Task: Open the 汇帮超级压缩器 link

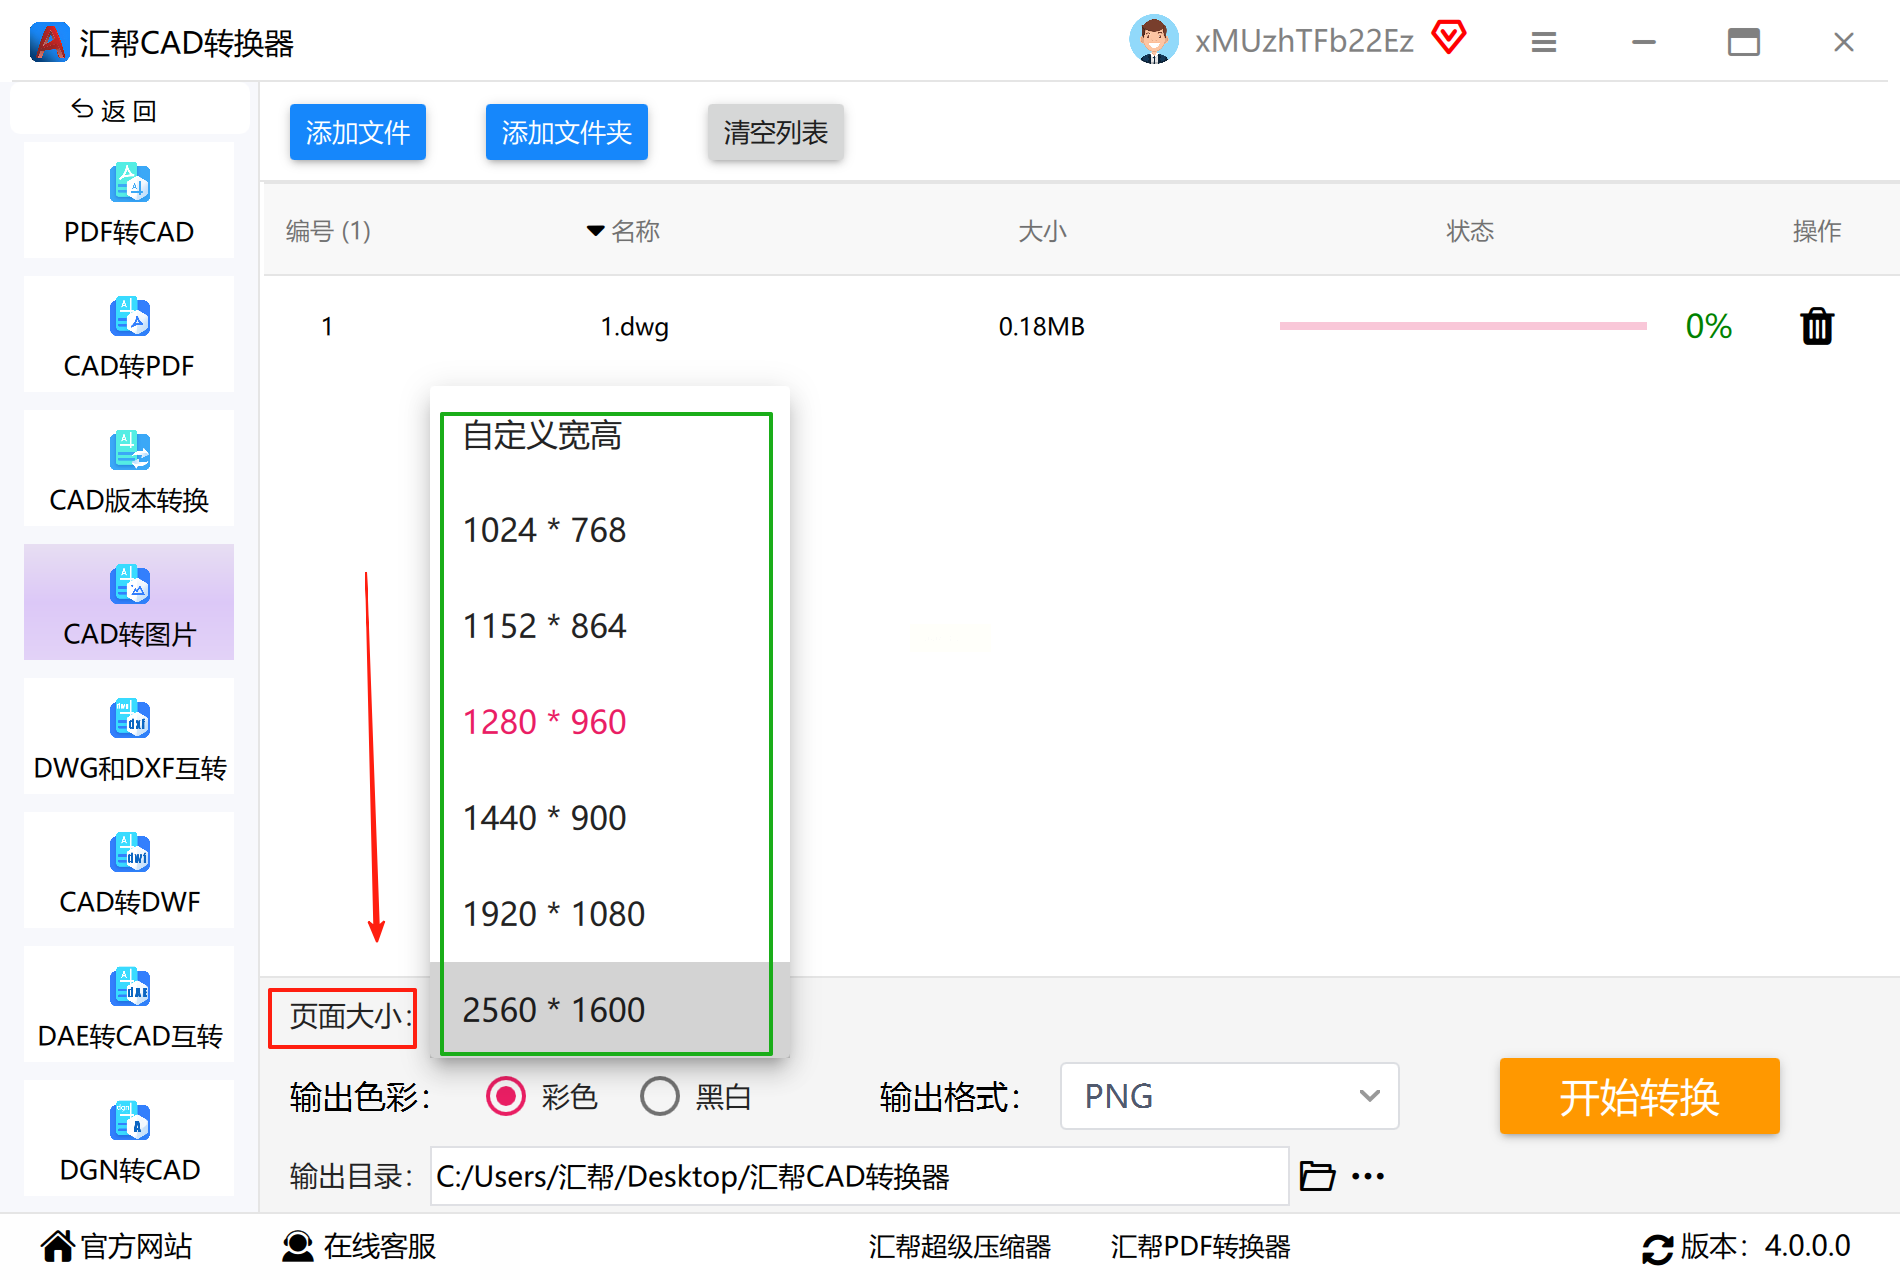Action: (960, 1246)
